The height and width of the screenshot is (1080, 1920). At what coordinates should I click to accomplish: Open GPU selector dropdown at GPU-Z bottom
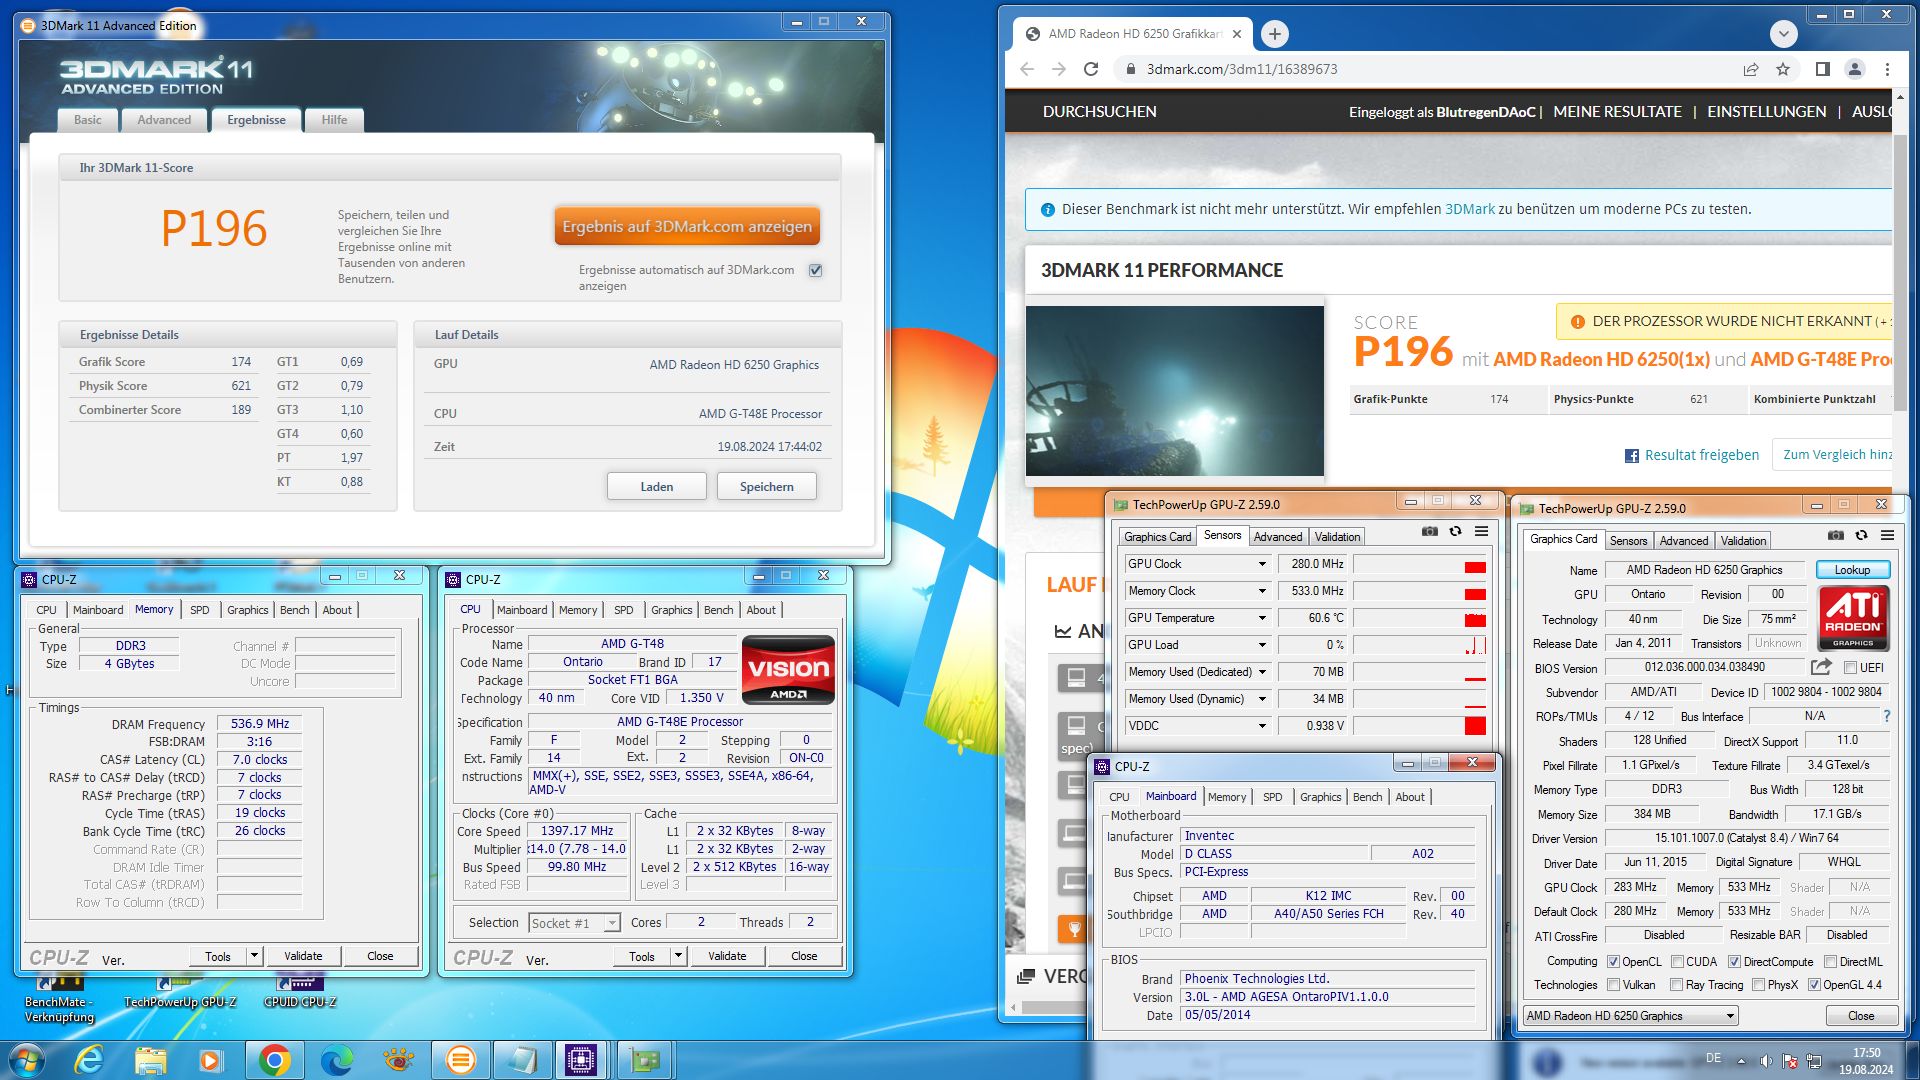click(1630, 1016)
